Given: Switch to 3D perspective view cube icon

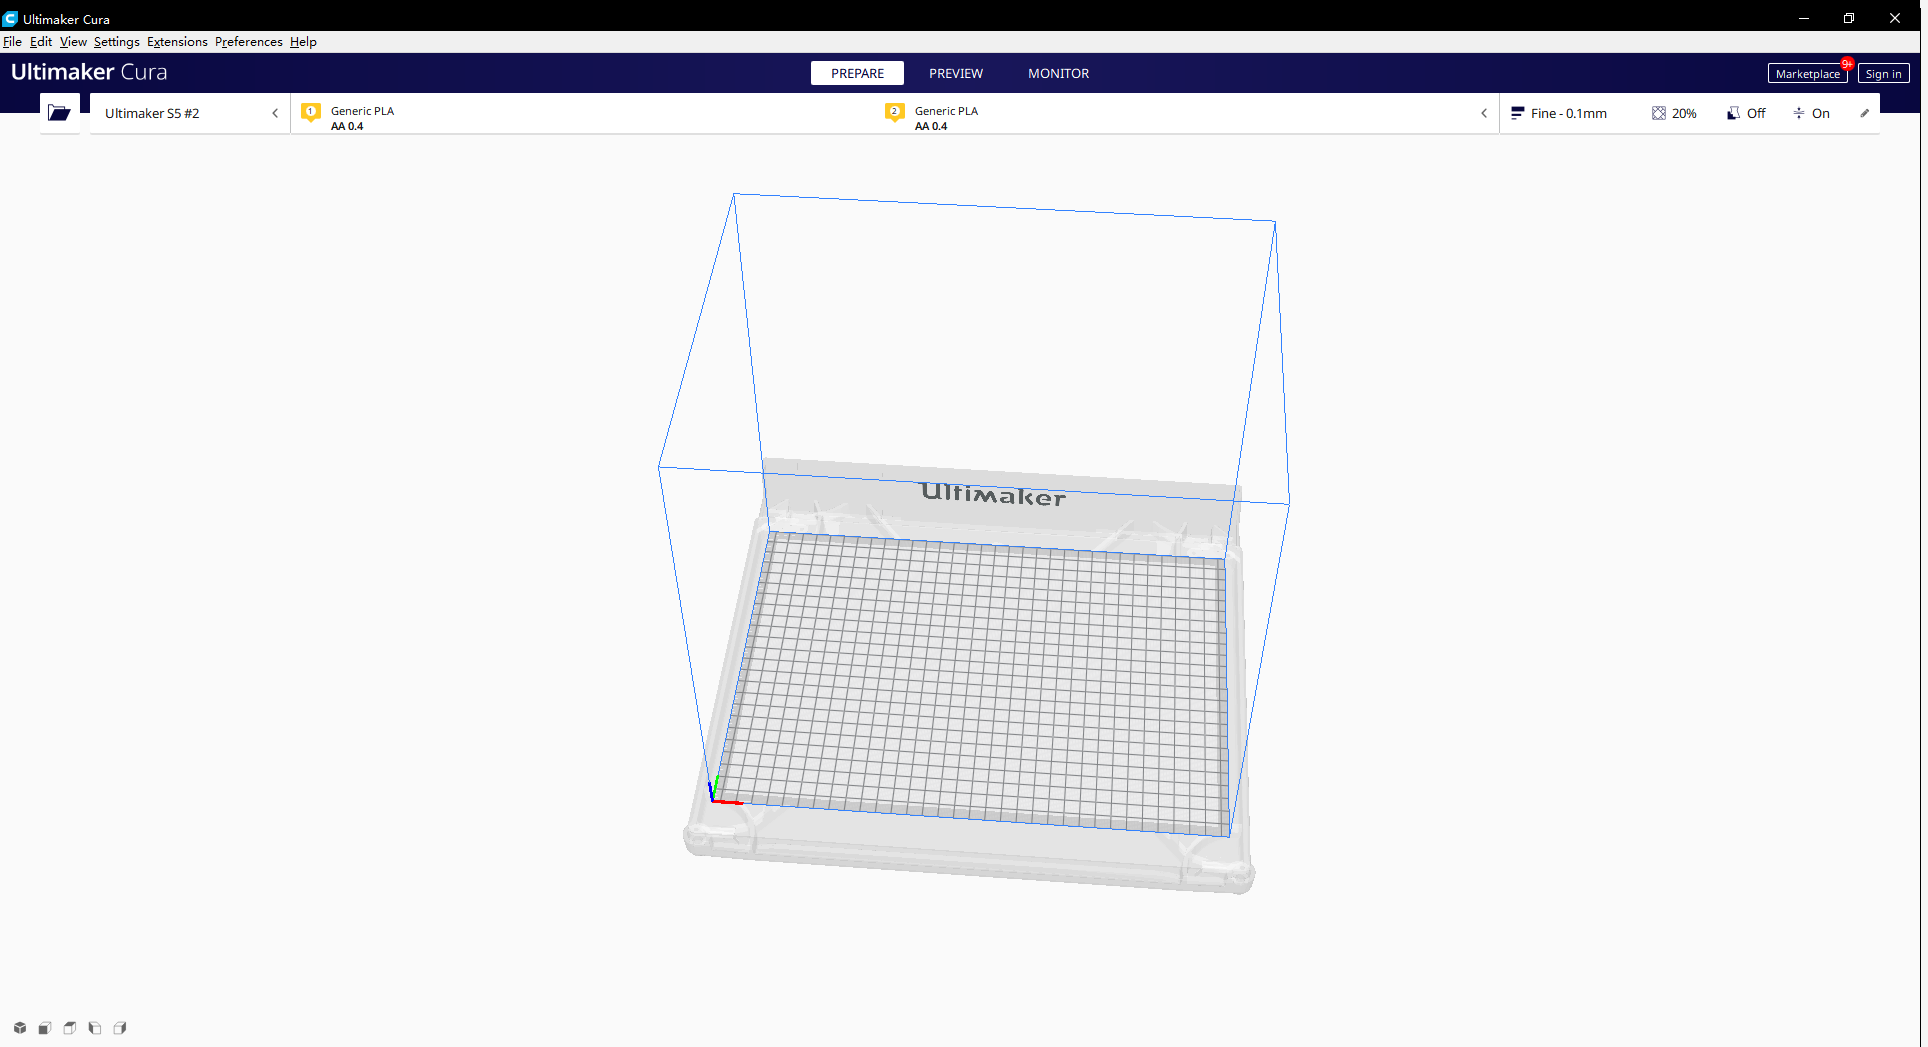Looking at the screenshot, I should (20, 1028).
